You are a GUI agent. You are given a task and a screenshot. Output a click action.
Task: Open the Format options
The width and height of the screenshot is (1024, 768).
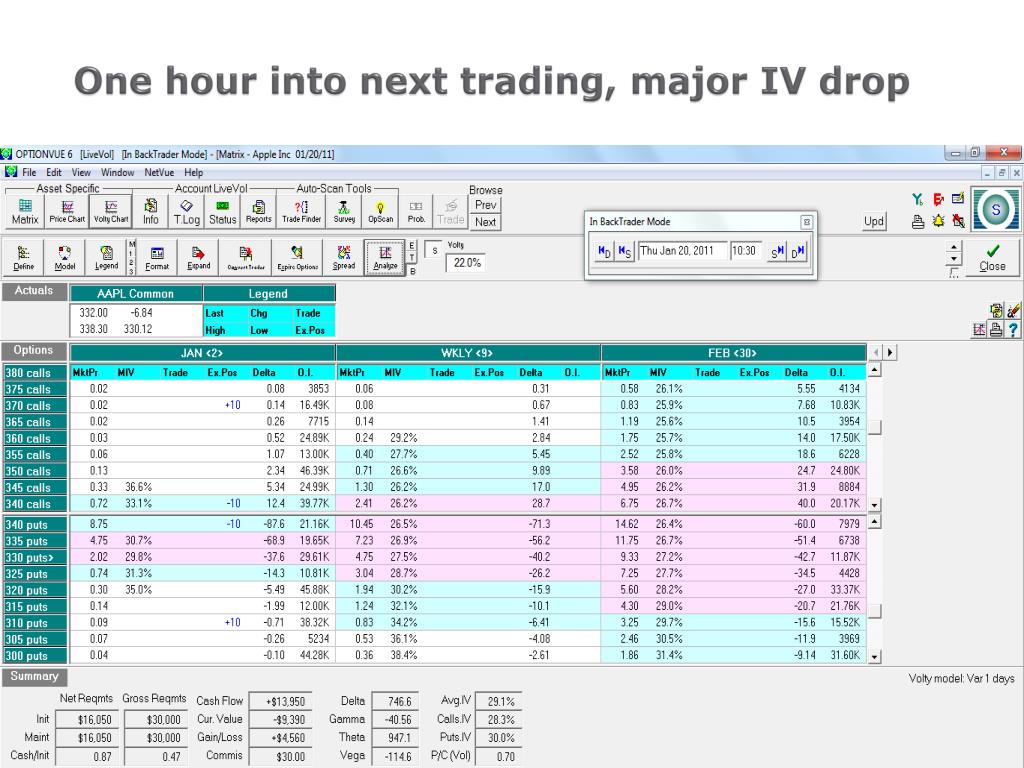[x=157, y=258]
